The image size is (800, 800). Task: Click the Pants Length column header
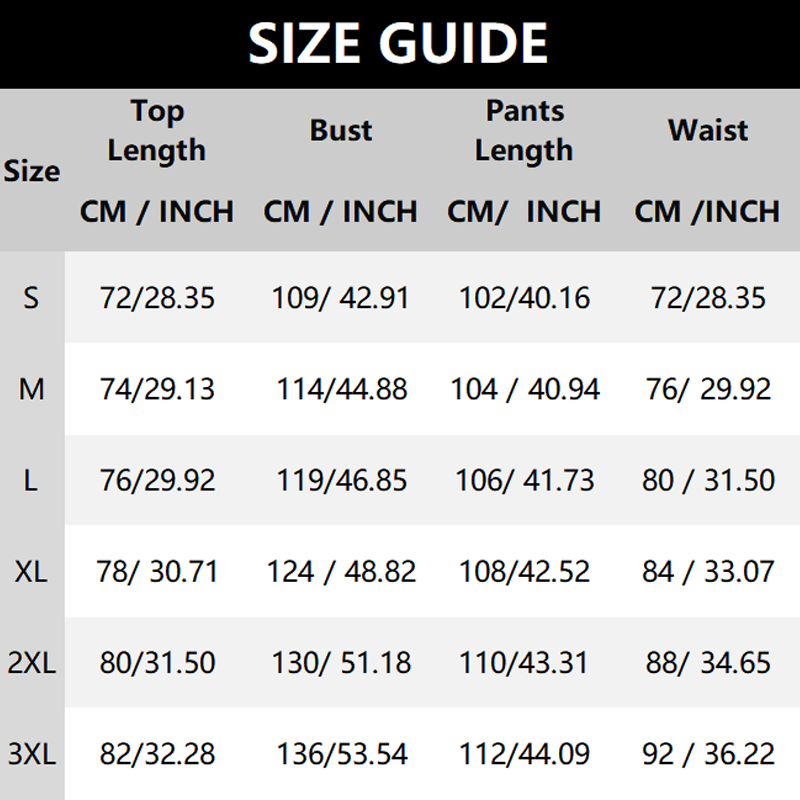524,131
